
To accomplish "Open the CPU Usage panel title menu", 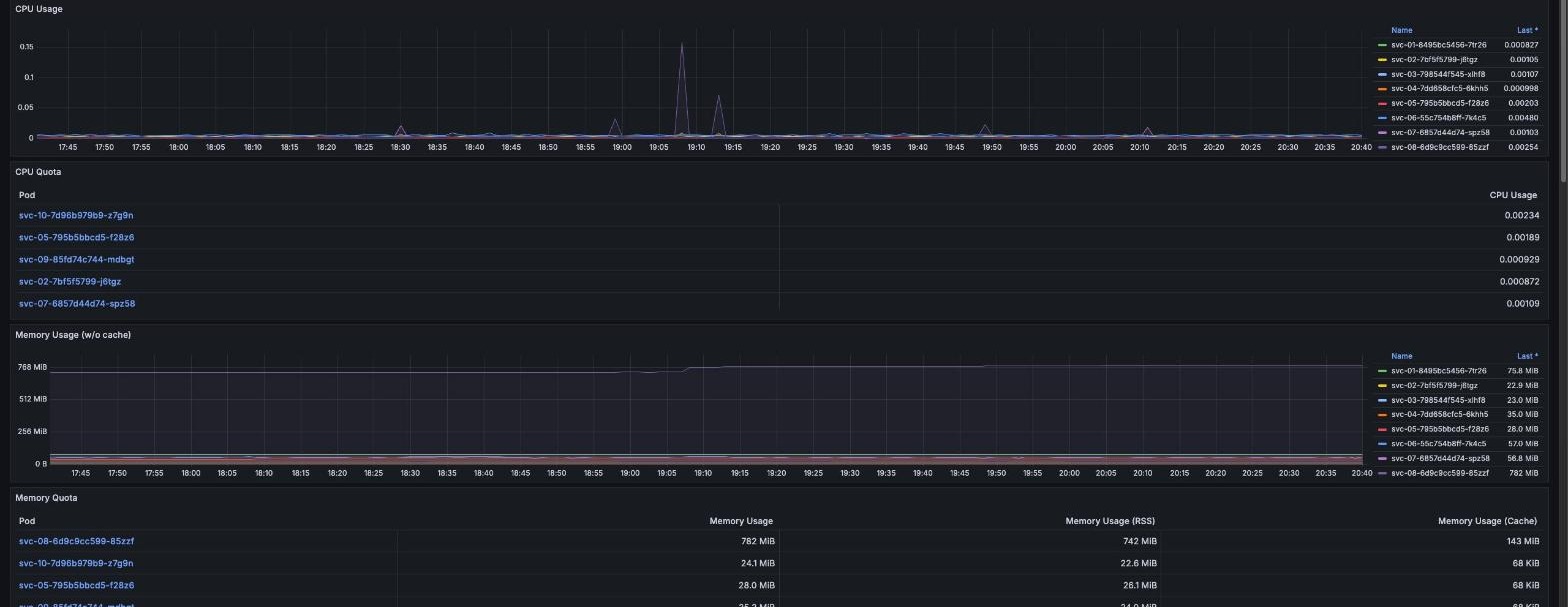I will (x=39, y=9).
